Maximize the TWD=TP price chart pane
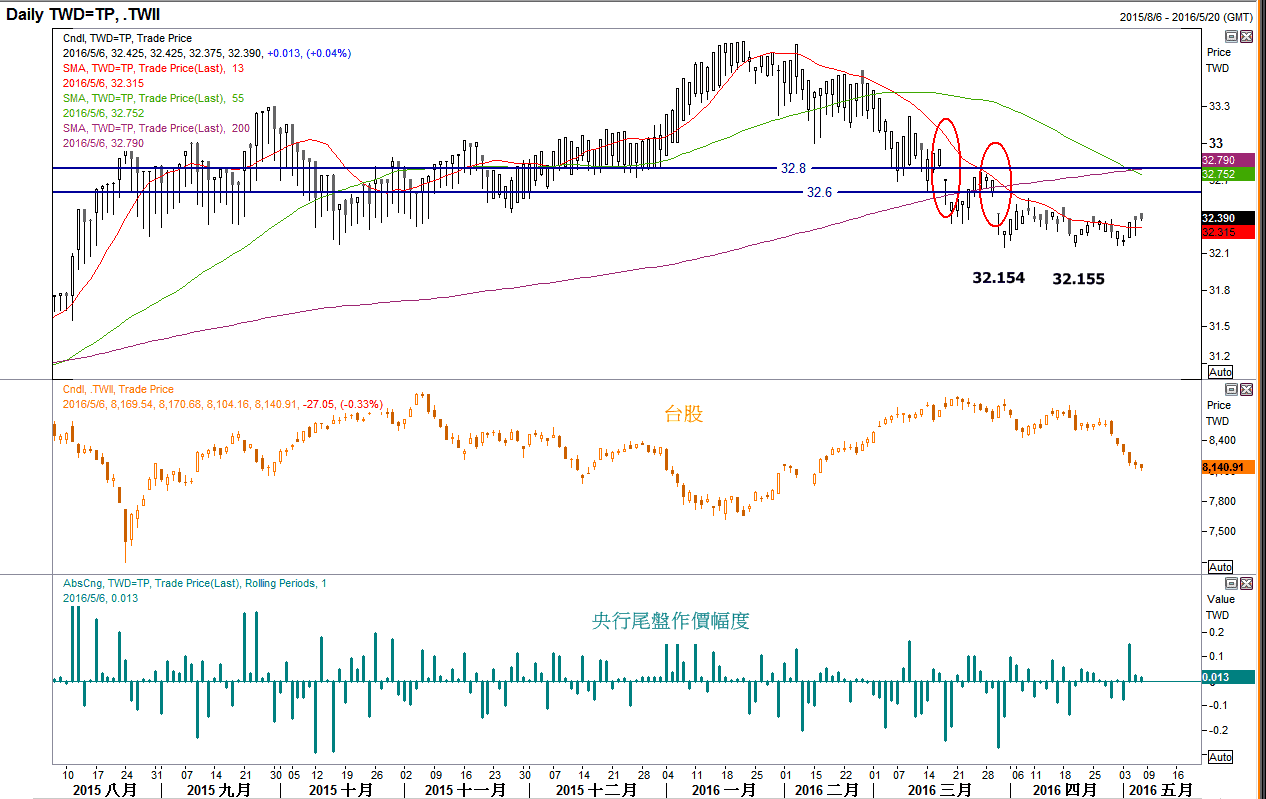 tap(1231, 36)
